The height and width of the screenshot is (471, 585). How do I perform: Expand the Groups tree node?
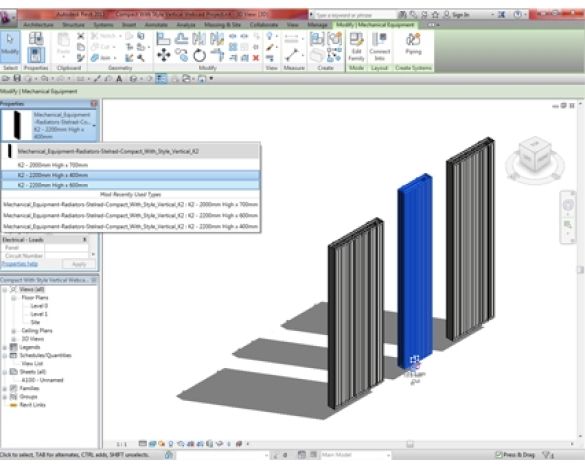[x=4, y=397]
